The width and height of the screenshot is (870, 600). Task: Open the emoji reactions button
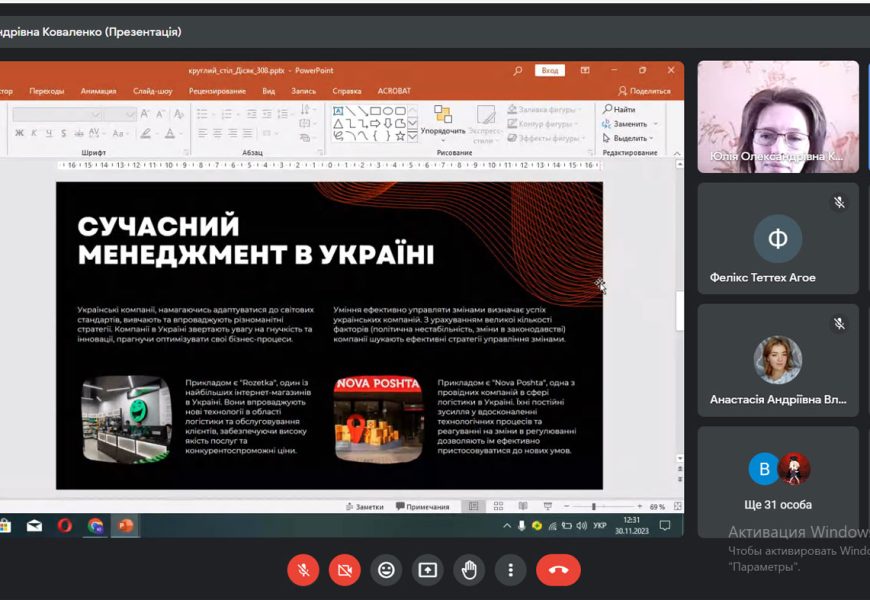[386, 570]
